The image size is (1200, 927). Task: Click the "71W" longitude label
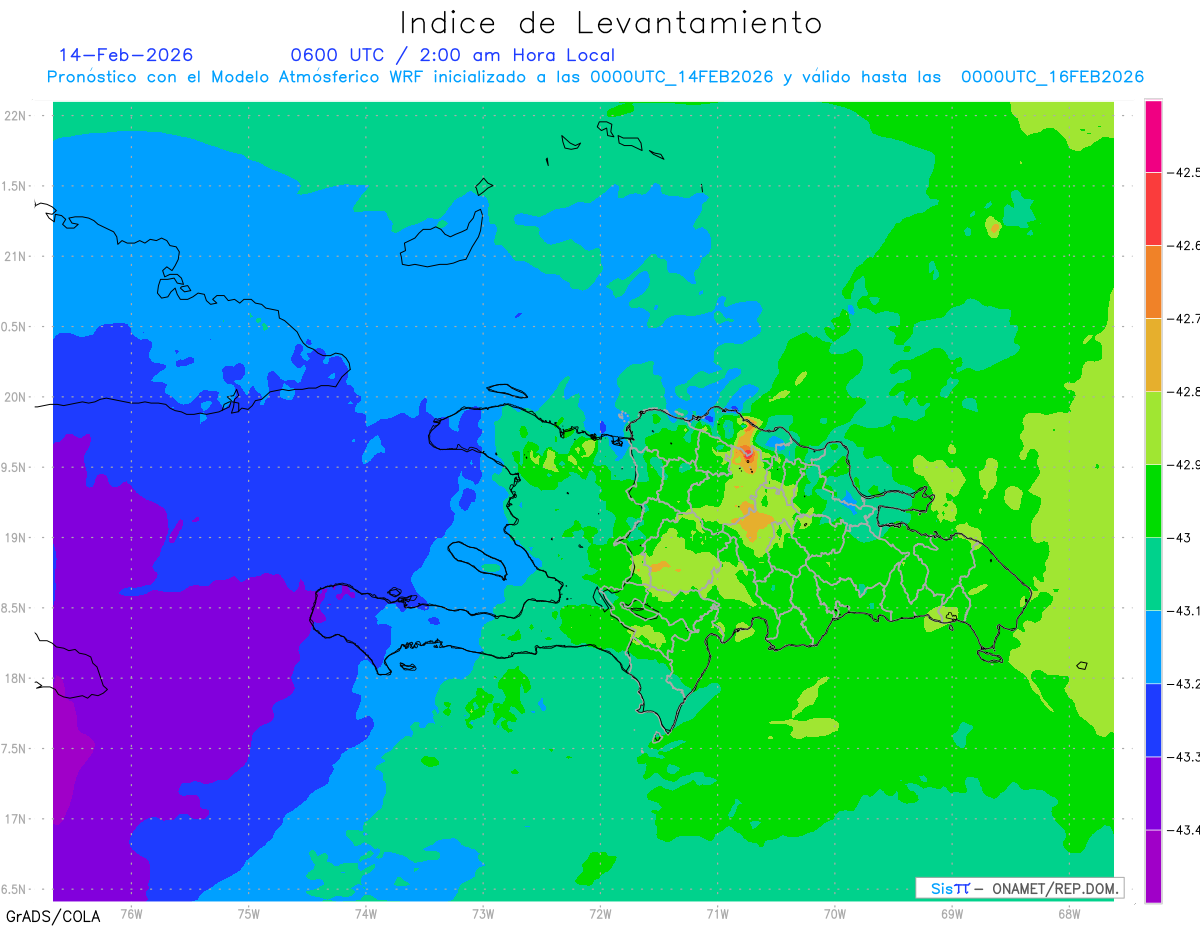point(717,913)
